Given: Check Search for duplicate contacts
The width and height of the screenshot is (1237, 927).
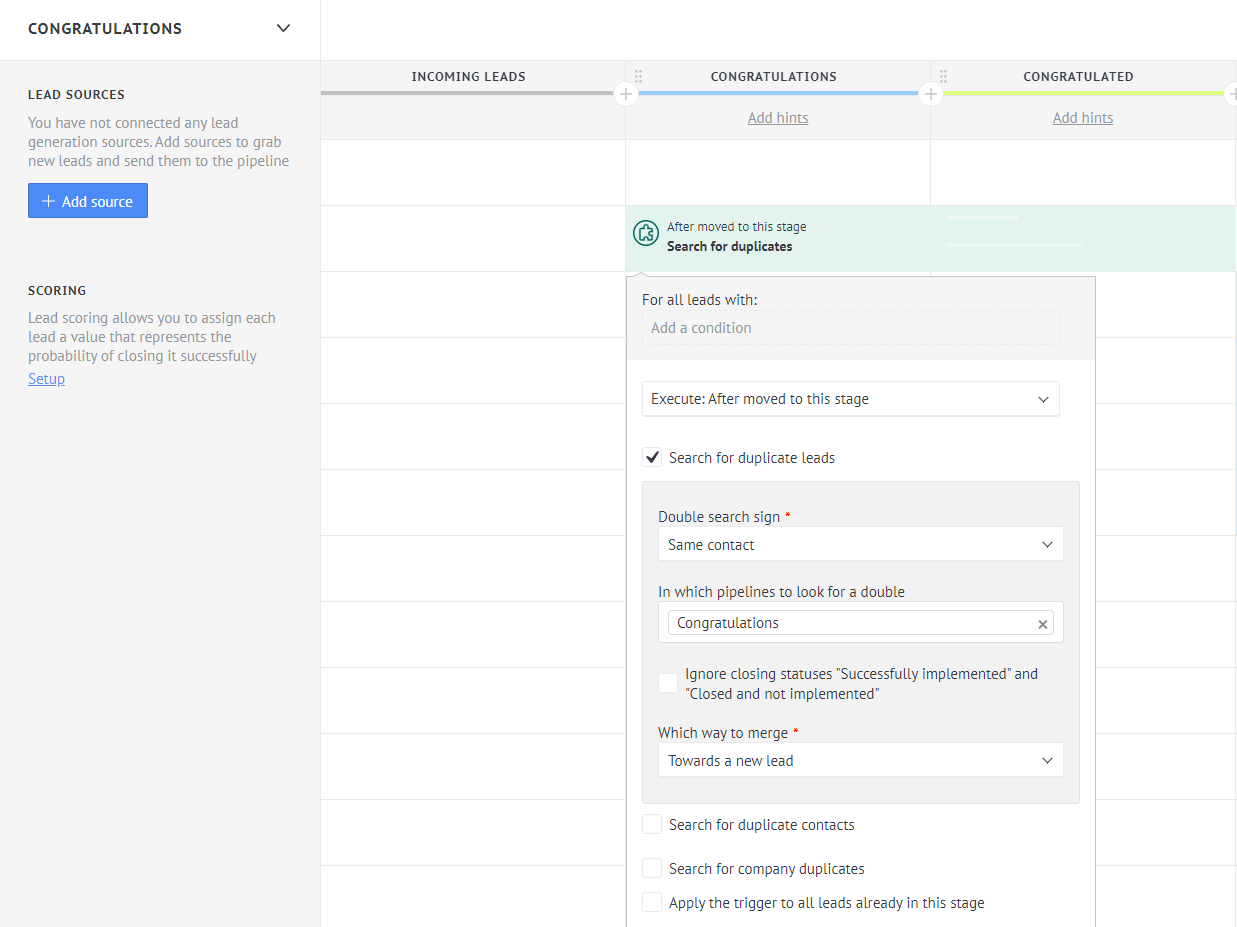Looking at the screenshot, I should click(x=652, y=825).
